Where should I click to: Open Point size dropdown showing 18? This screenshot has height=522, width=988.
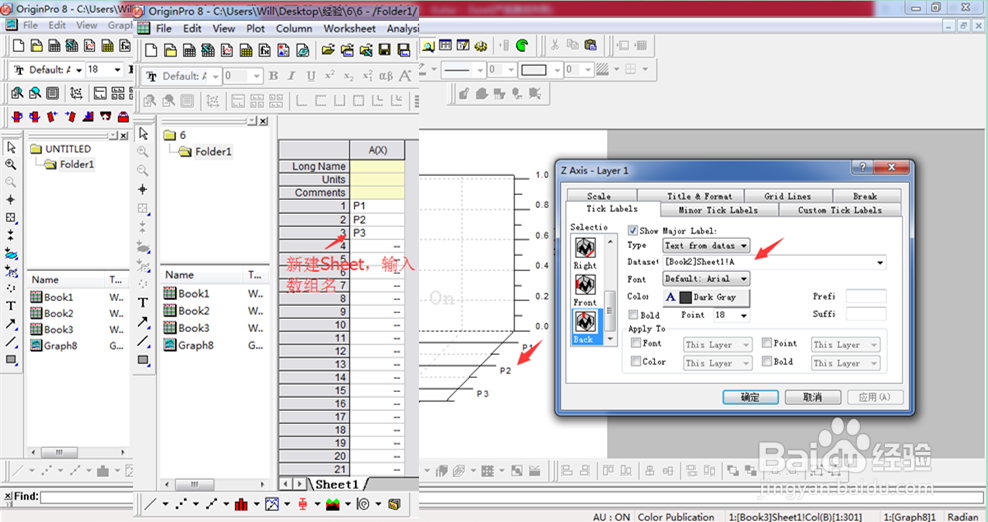731,315
